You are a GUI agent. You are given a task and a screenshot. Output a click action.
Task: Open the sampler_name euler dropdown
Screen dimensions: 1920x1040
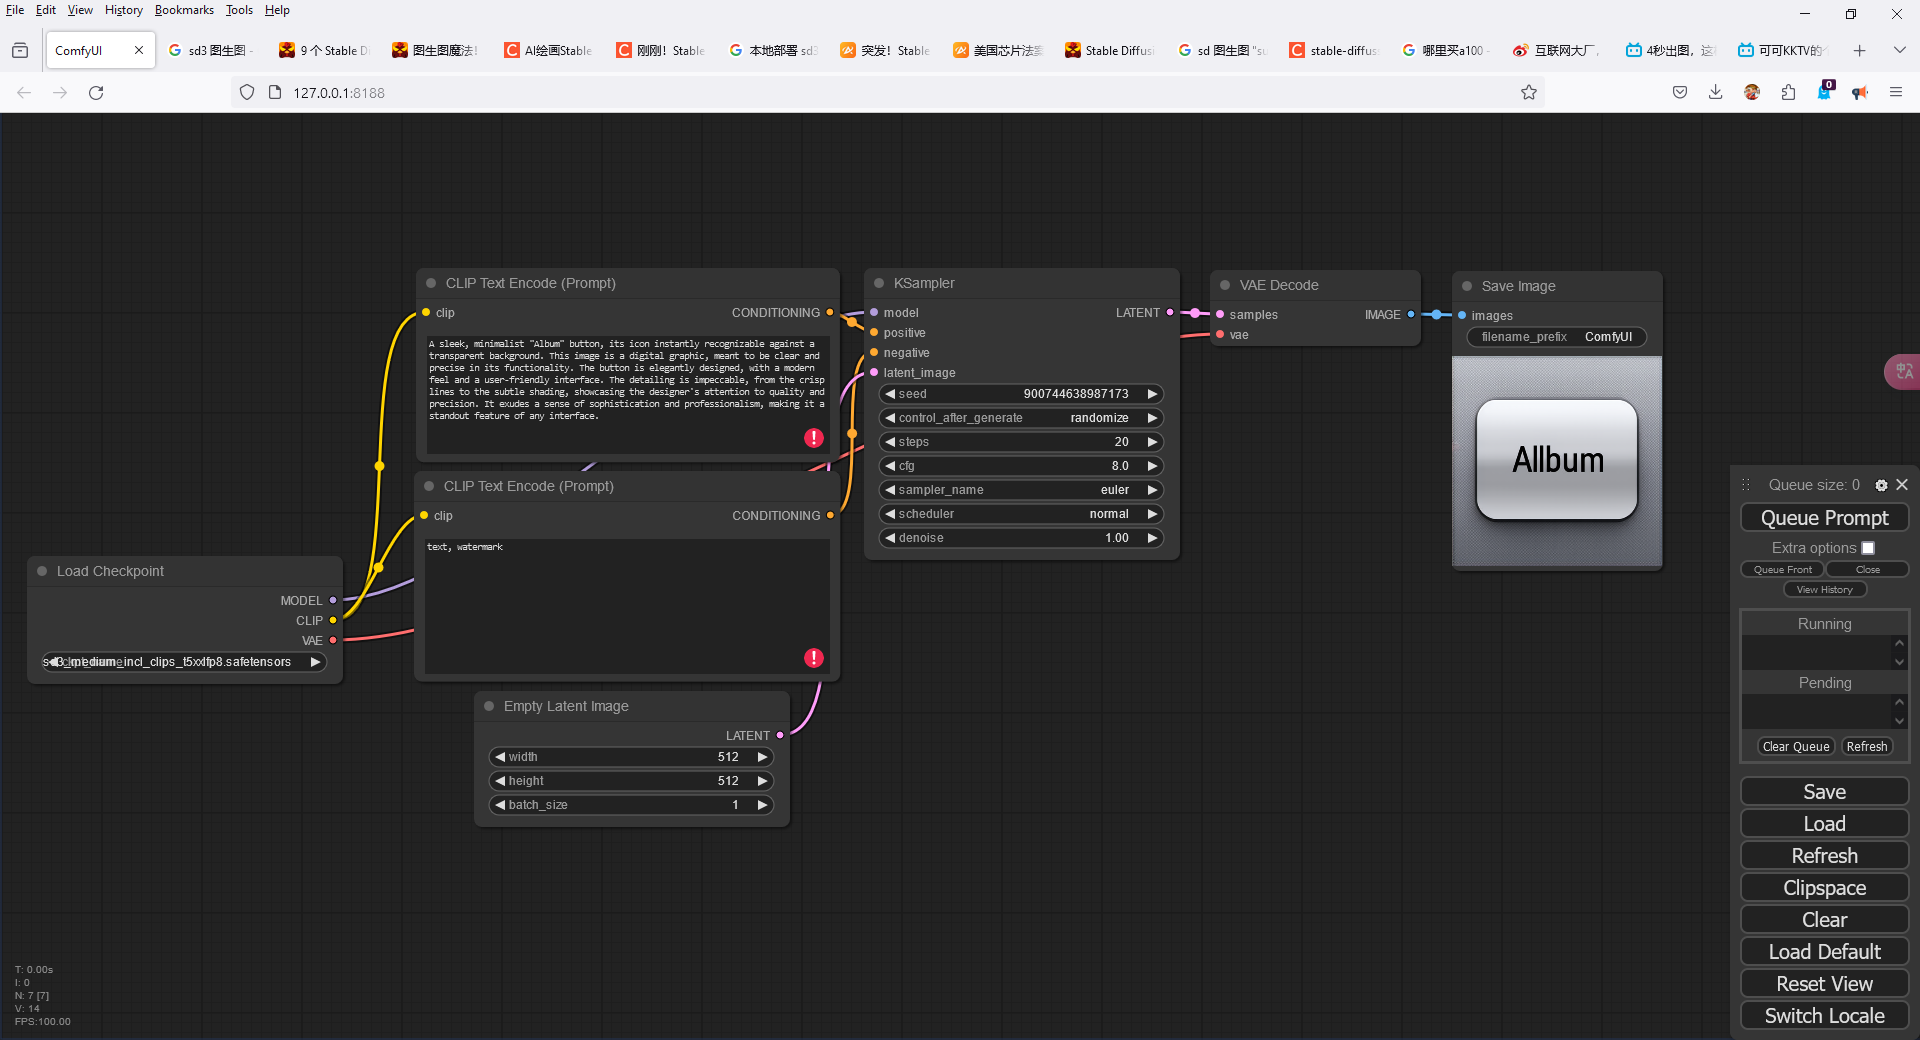(x=1020, y=490)
